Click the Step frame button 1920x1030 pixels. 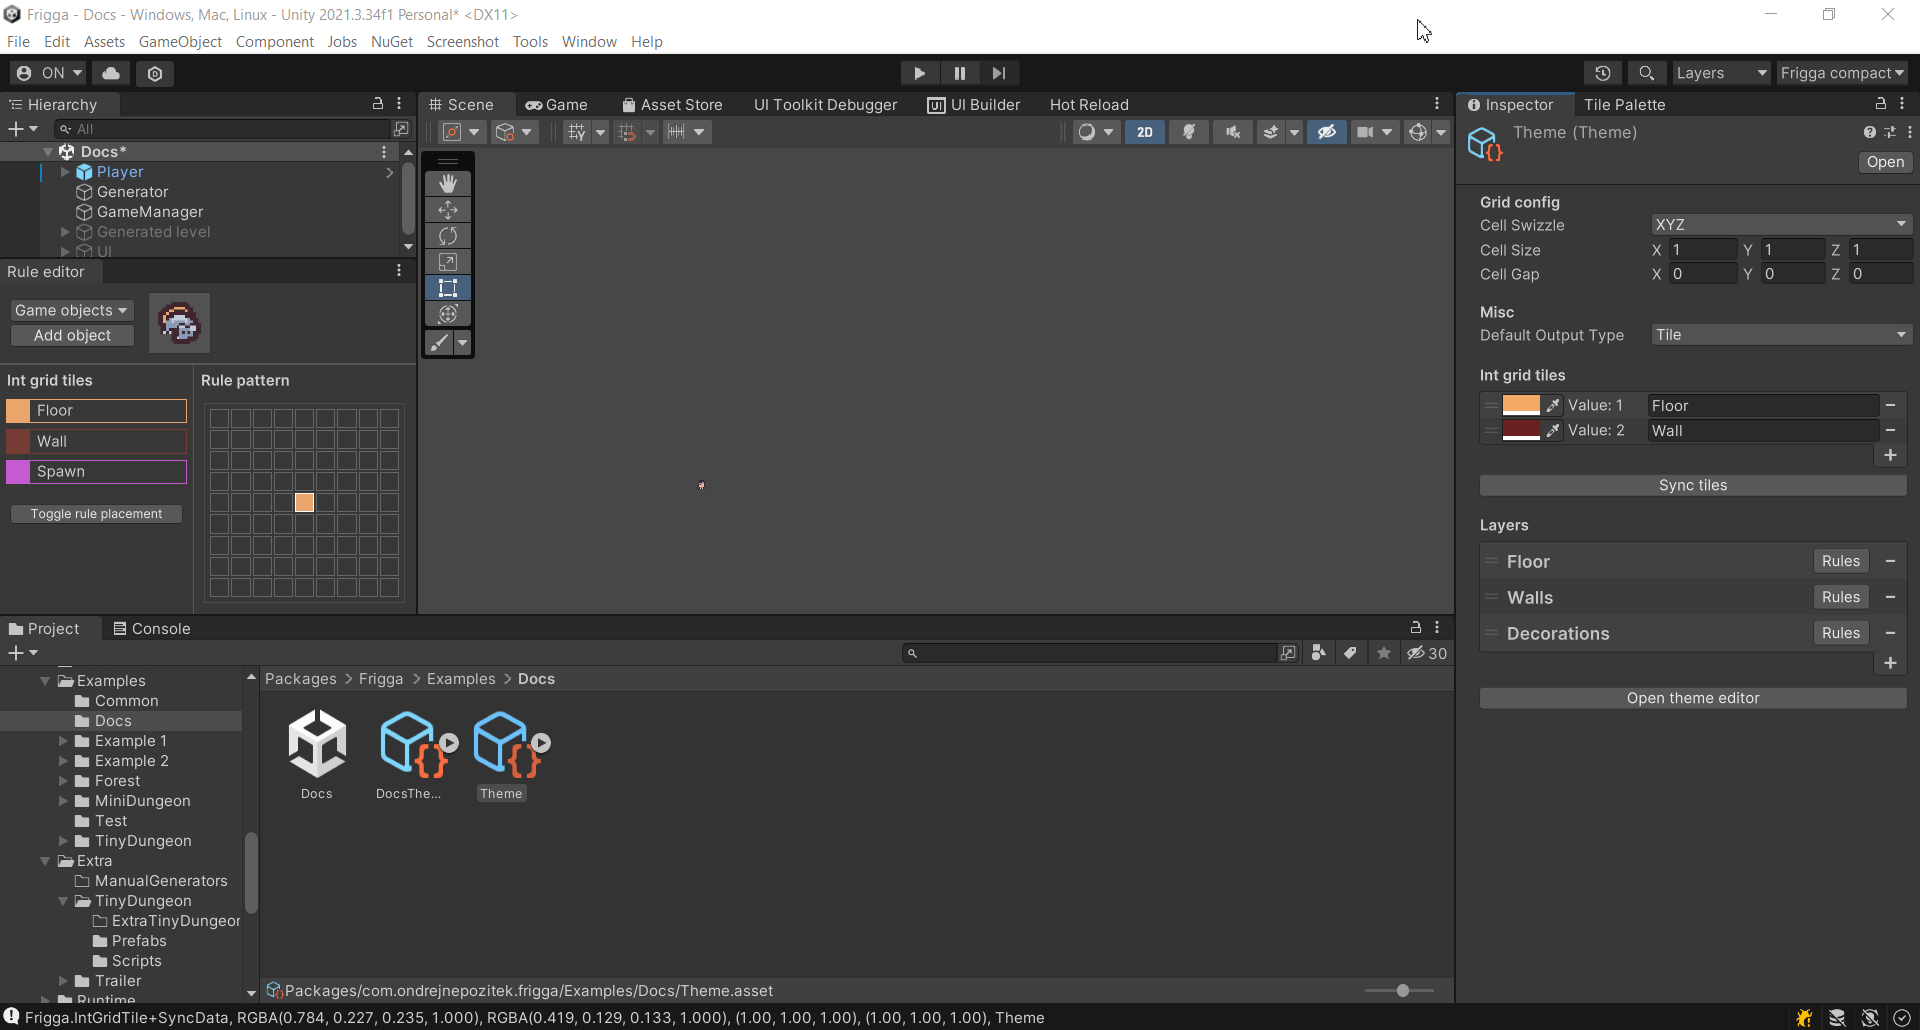point(999,73)
